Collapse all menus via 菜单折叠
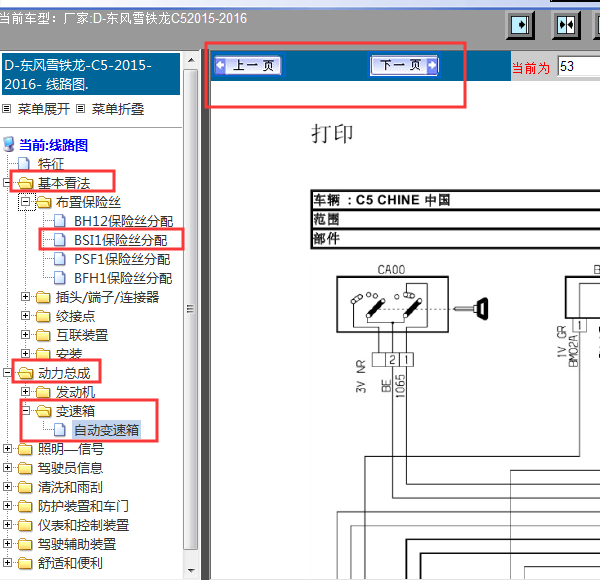Viewport: 600px width, 580px height. click(x=117, y=109)
